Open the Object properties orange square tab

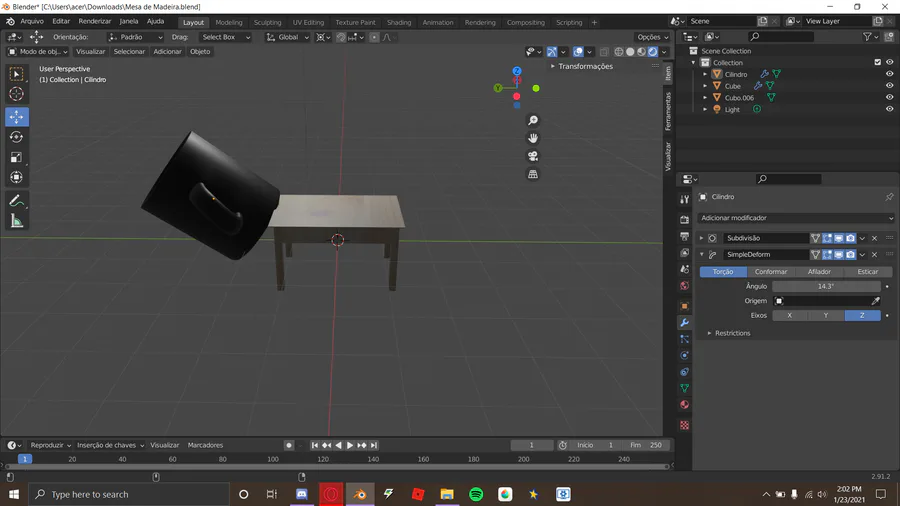tap(684, 306)
